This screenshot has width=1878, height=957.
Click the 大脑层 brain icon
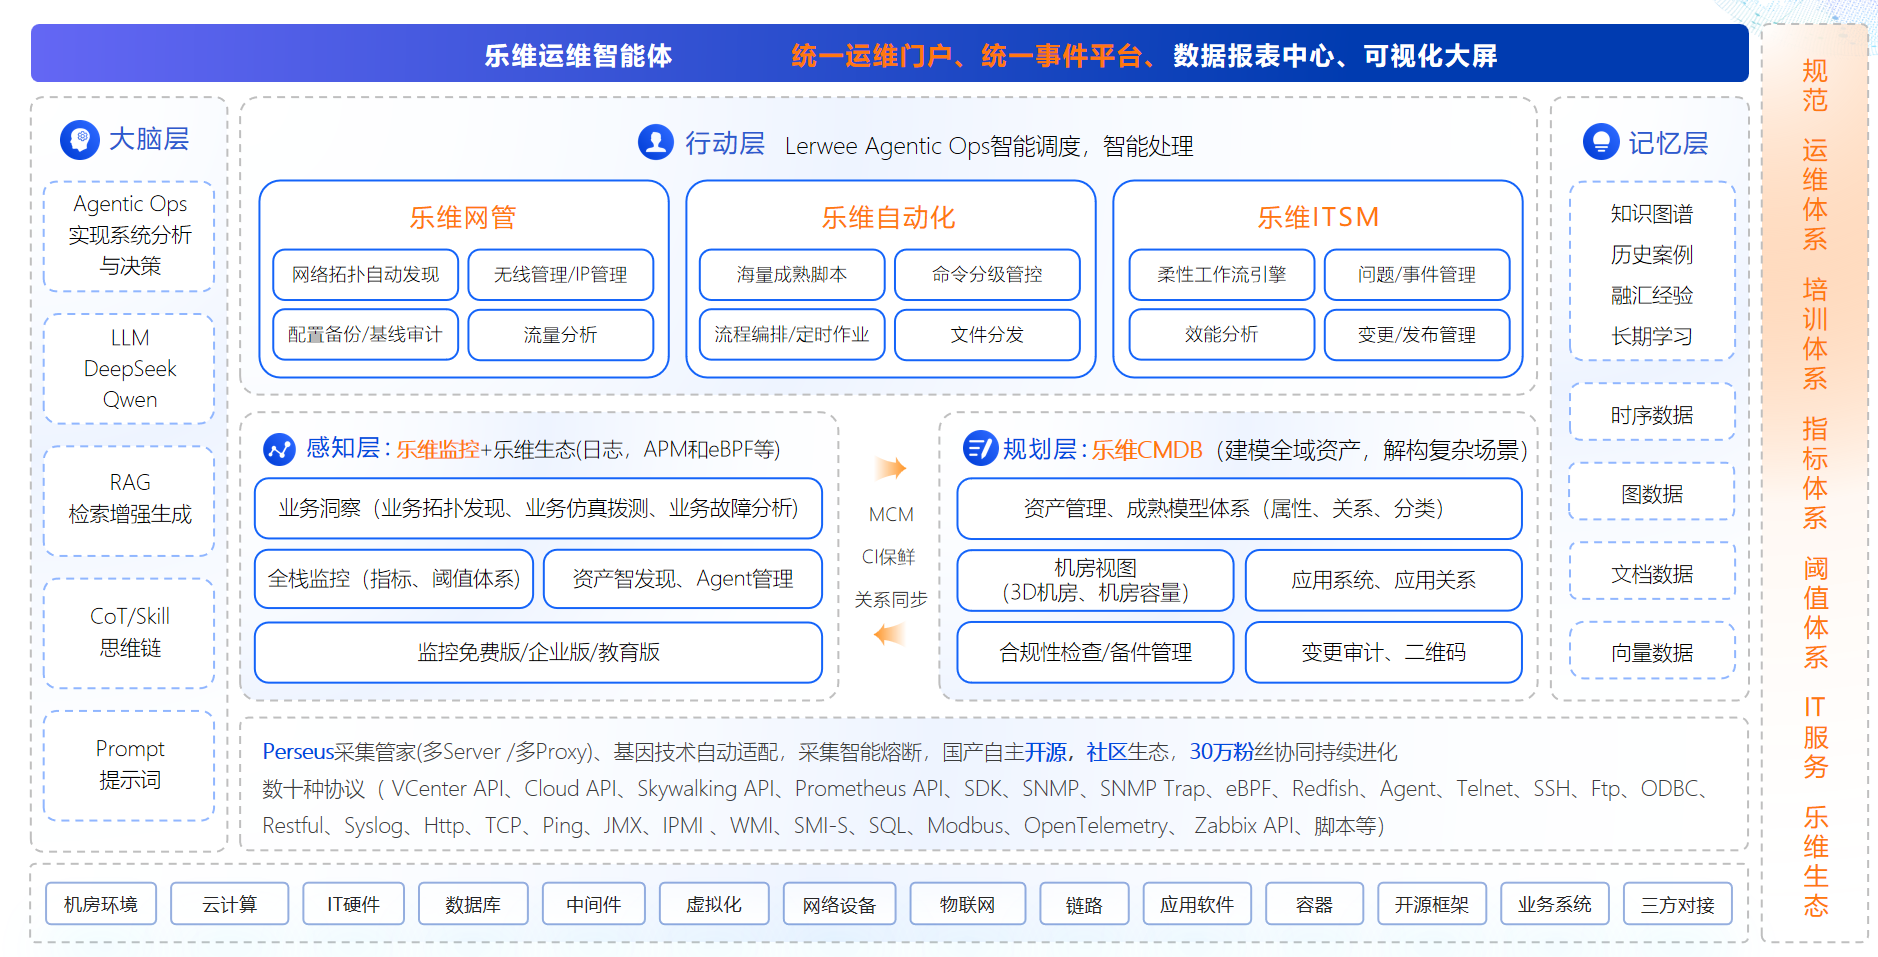(x=80, y=140)
